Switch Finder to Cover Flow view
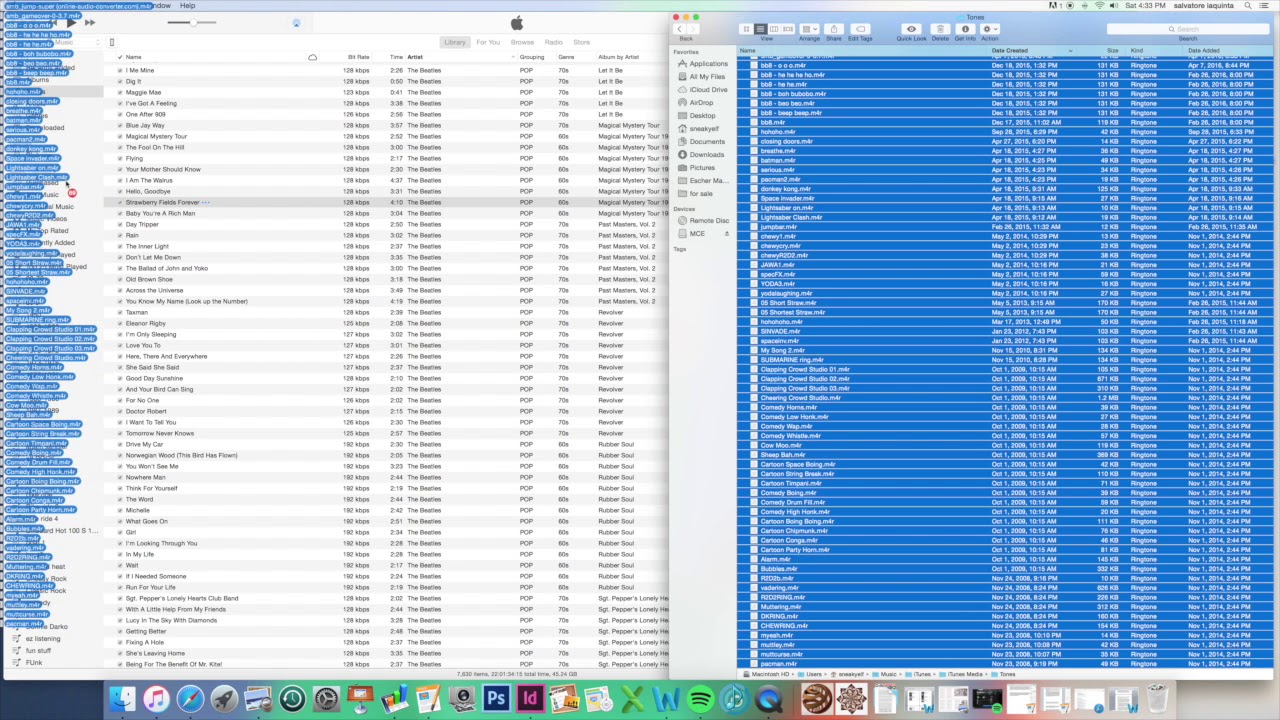The image size is (1280, 720). [x=788, y=29]
